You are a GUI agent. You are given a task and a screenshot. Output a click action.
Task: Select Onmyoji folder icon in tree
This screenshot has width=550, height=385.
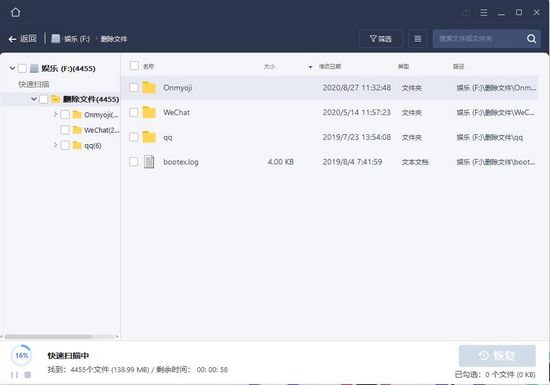coord(77,115)
